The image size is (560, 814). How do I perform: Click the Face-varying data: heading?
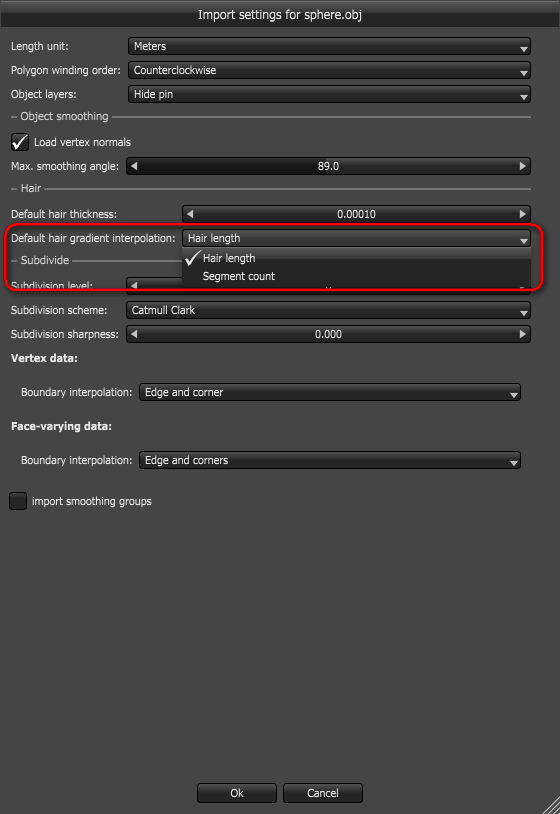click(61, 426)
